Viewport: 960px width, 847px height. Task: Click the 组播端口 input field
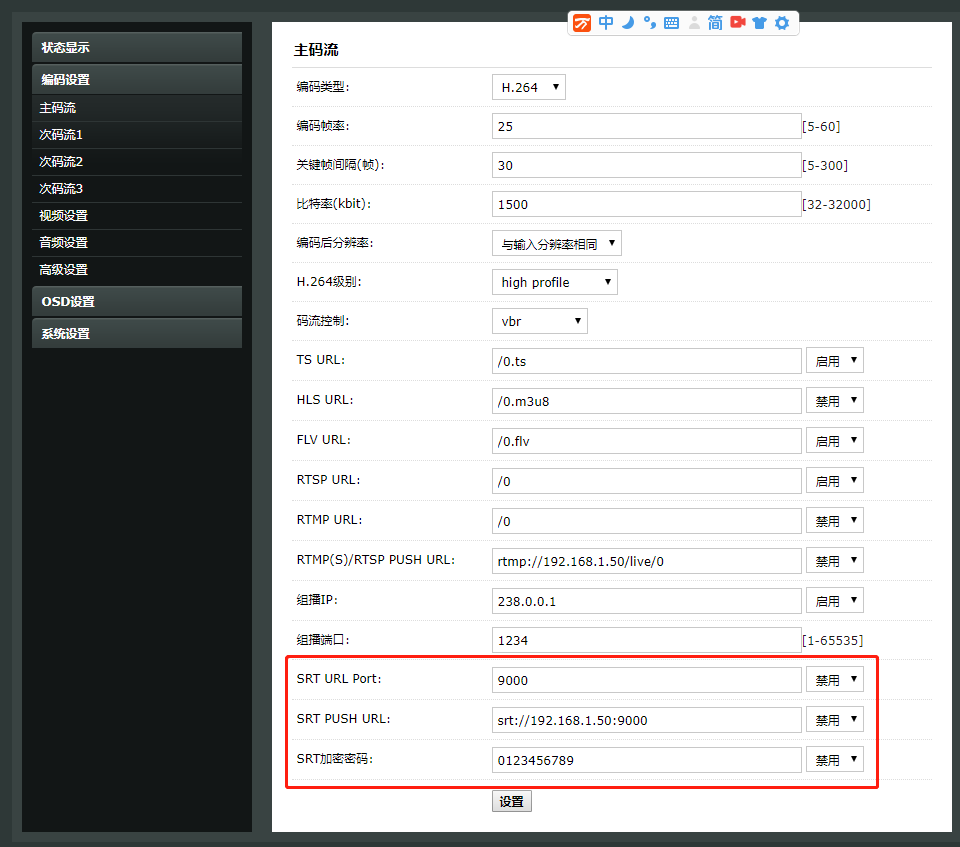647,640
